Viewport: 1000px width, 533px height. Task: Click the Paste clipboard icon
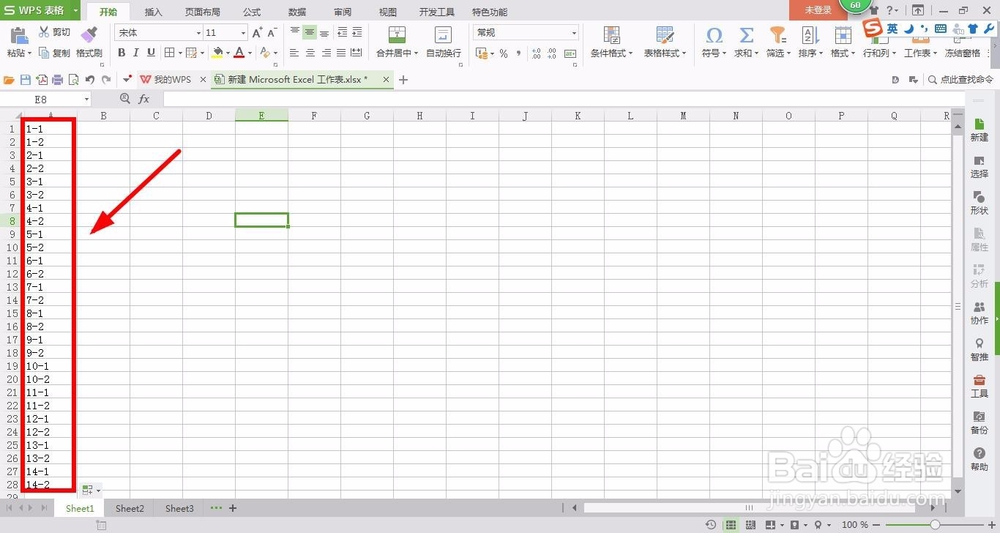click(x=18, y=36)
